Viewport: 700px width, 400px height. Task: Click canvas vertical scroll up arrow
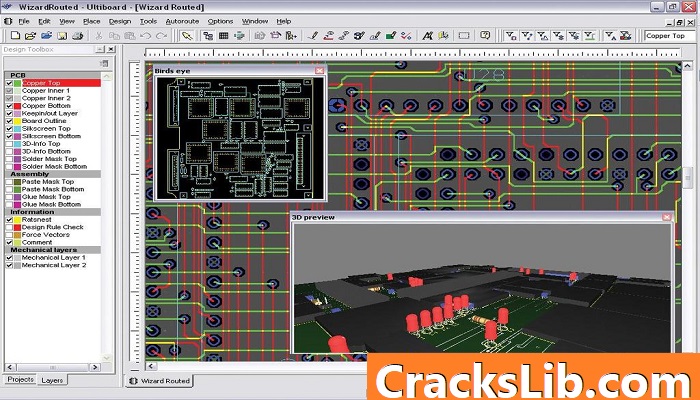[x=687, y=66]
